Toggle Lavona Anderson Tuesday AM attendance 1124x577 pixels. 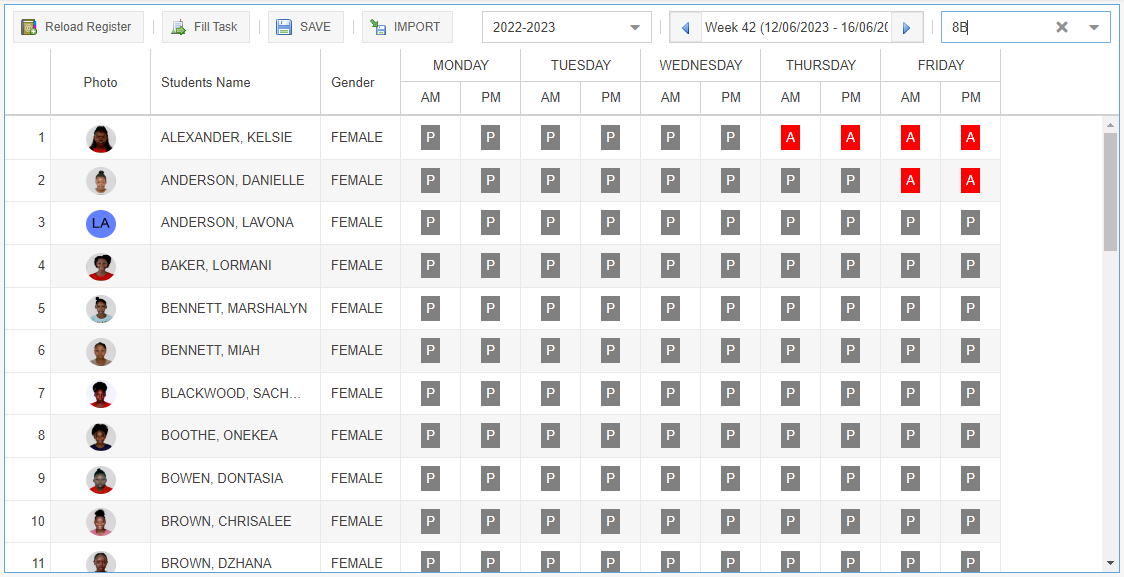[551, 223]
